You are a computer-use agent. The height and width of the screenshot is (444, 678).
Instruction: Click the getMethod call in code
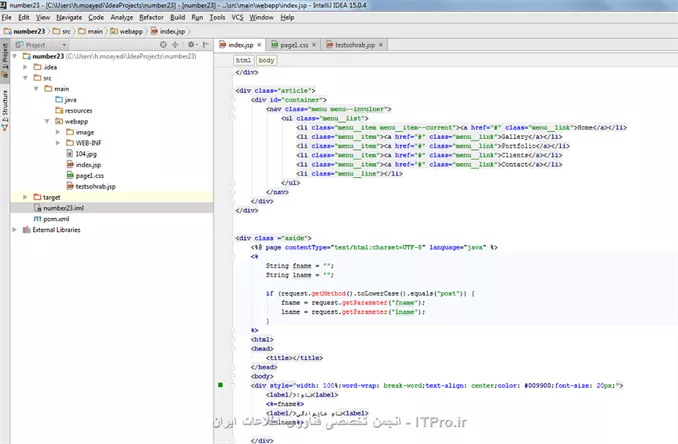tap(328, 294)
